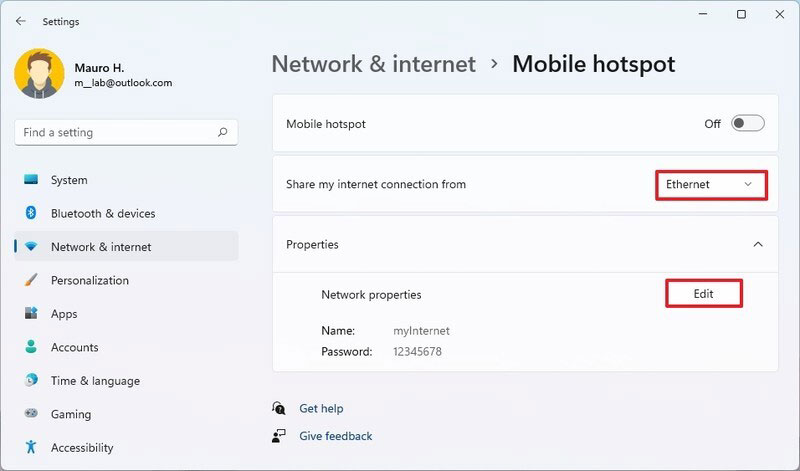800x471 pixels.
Task: Click the back arrow icon in Settings
Action: tap(20, 21)
